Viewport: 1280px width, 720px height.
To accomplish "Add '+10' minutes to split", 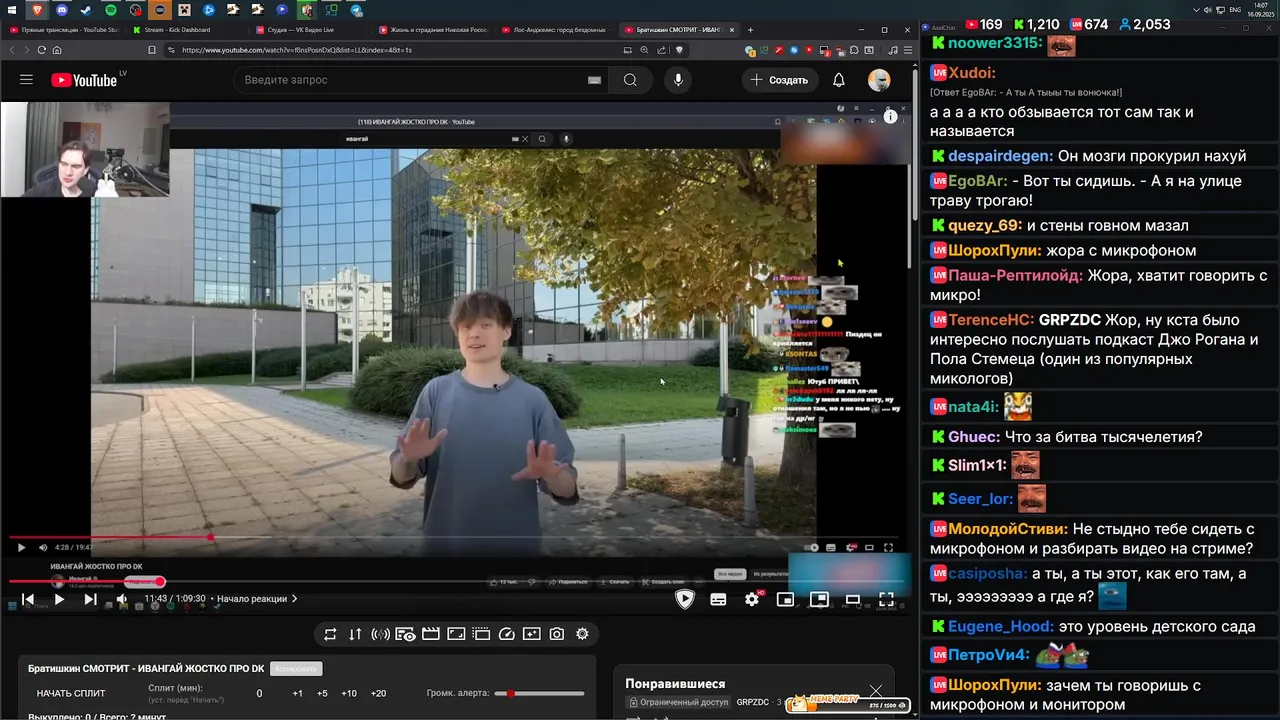I will [x=349, y=694].
